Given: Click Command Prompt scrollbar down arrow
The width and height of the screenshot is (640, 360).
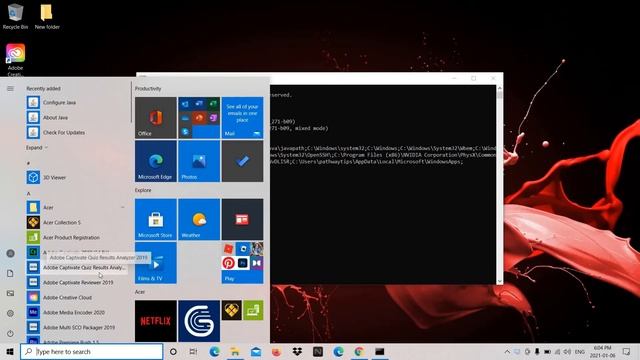Looking at the screenshot, I should click(x=499, y=281).
